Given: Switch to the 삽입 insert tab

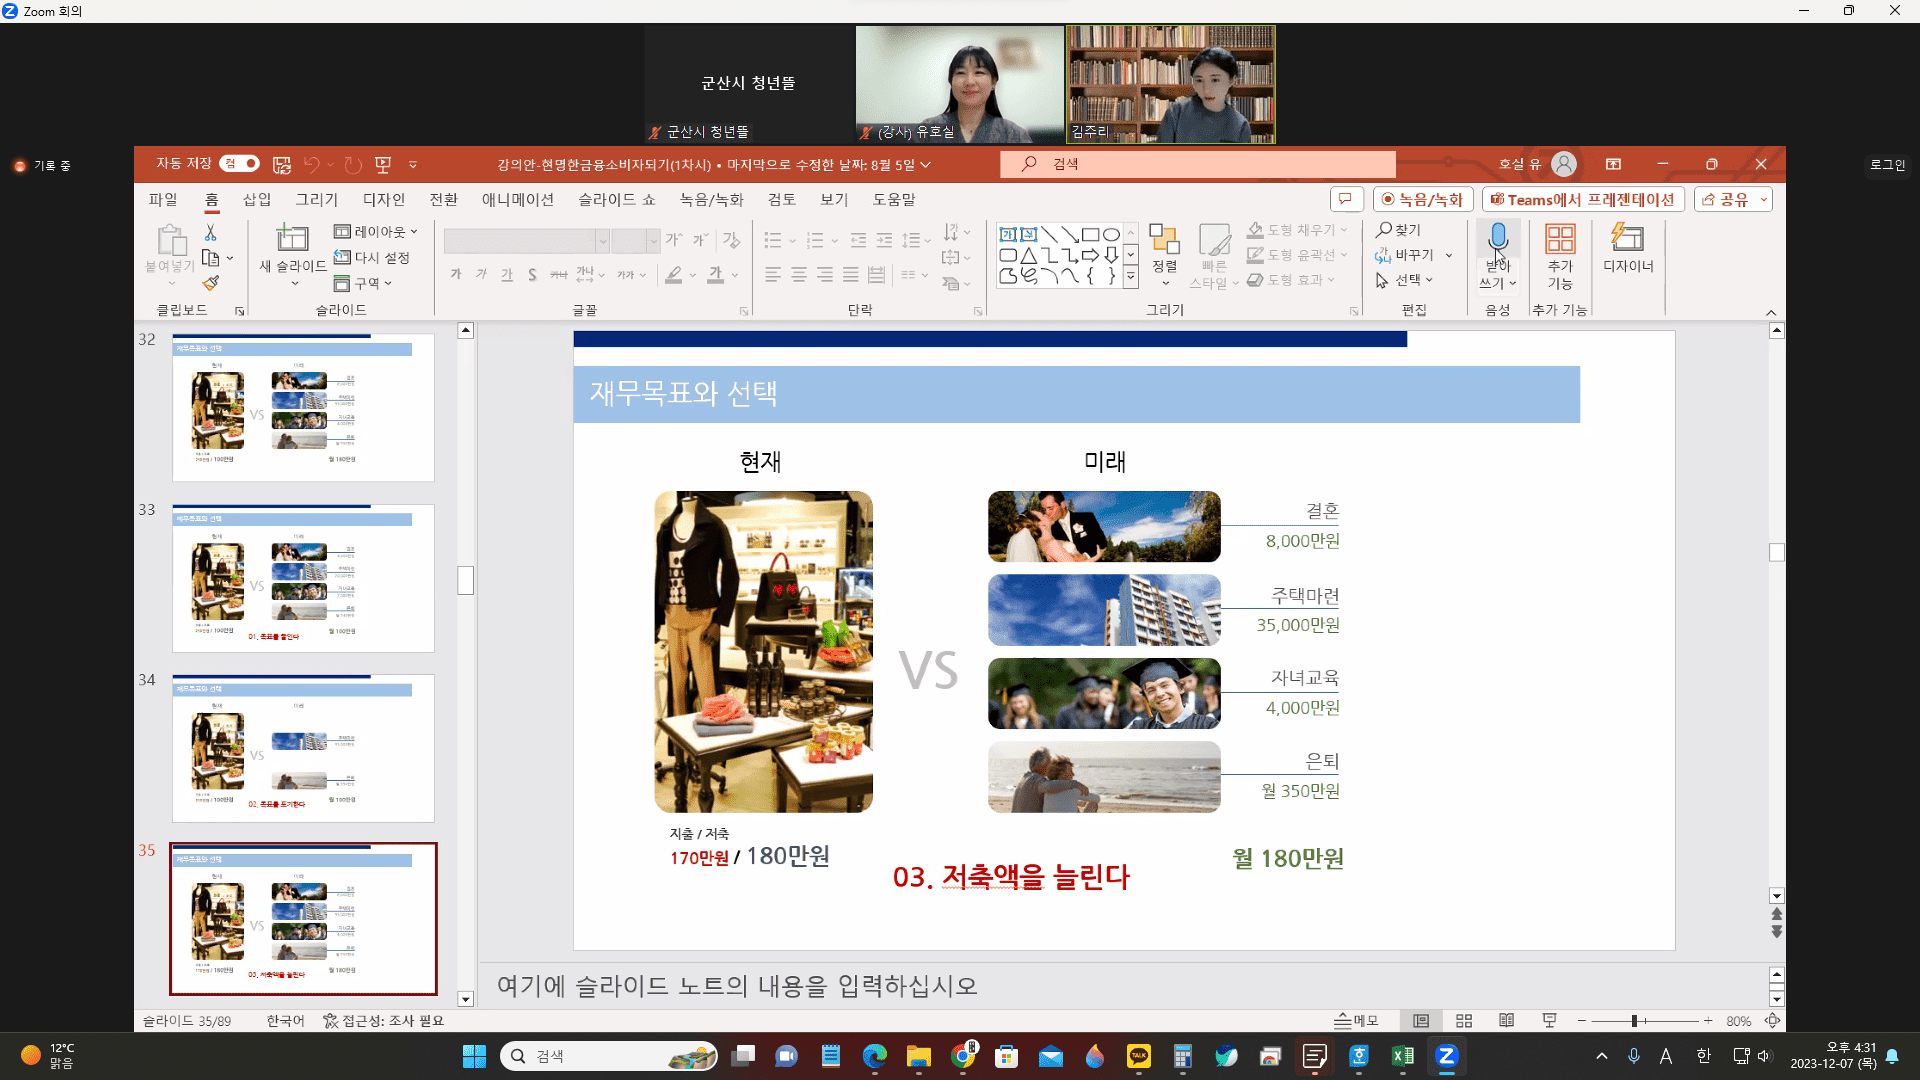Looking at the screenshot, I should tap(257, 200).
